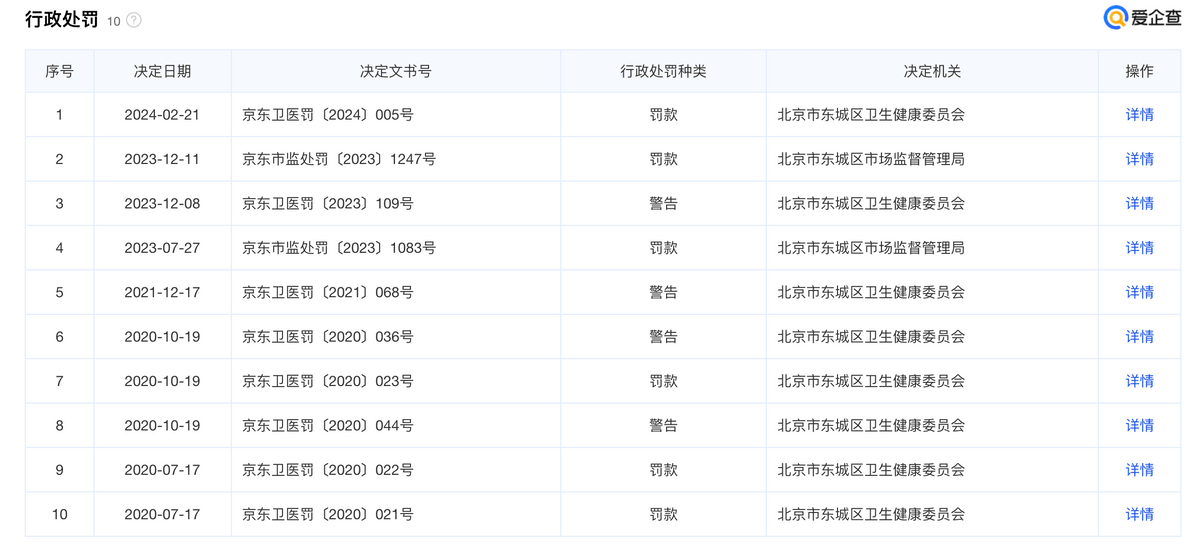This screenshot has width=1200, height=549.
Task: Click the 行政处罚种类 column header
Action: tap(663, 71)
